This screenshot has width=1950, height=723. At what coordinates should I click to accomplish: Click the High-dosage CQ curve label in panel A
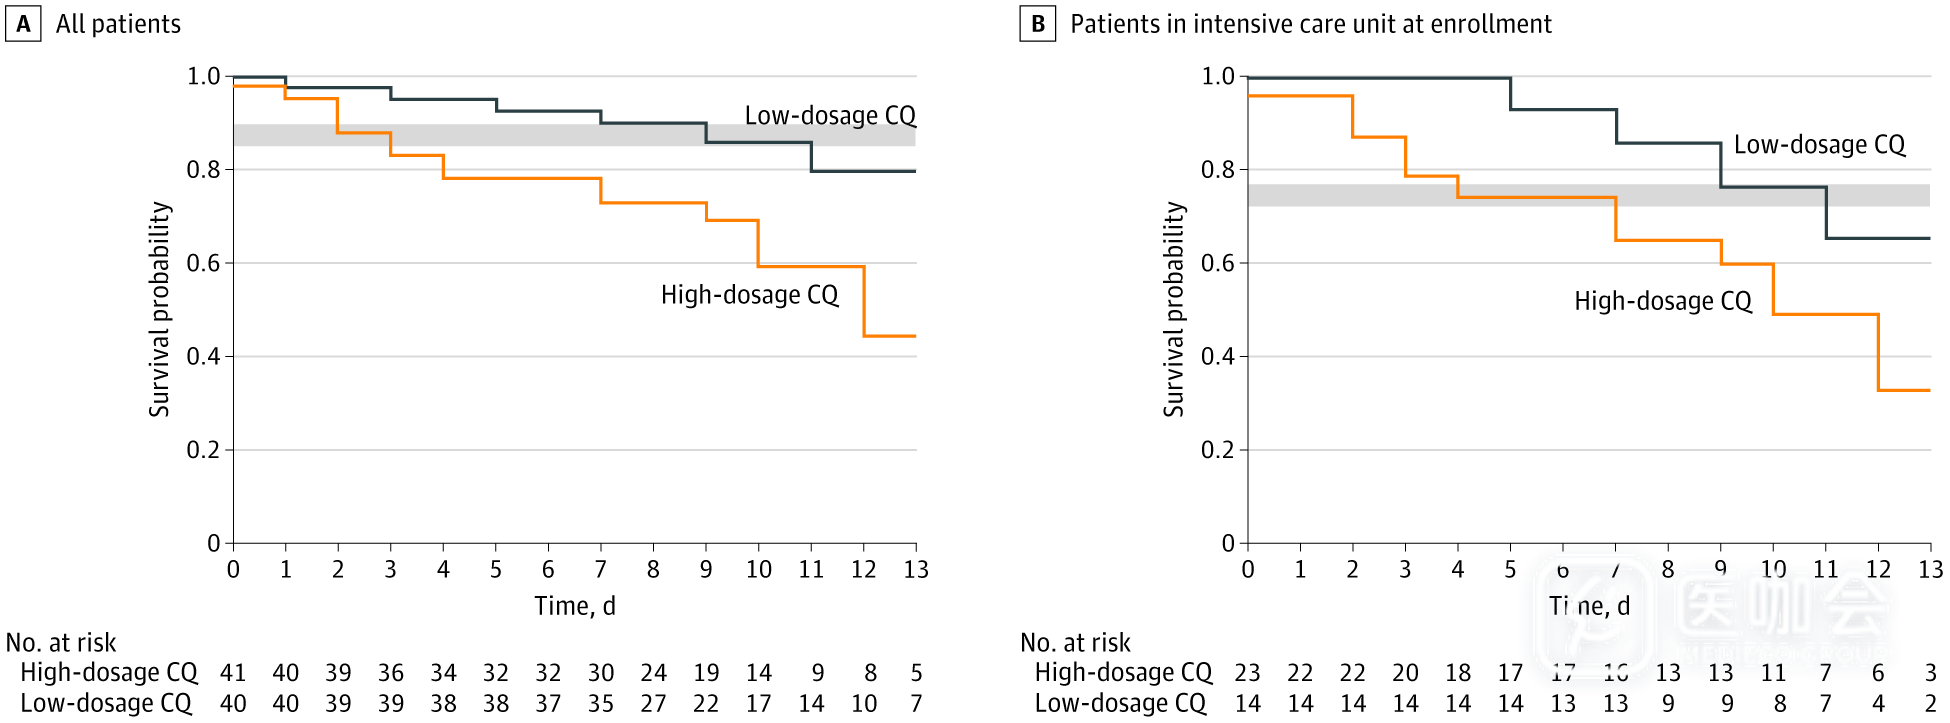click(749, 295)
